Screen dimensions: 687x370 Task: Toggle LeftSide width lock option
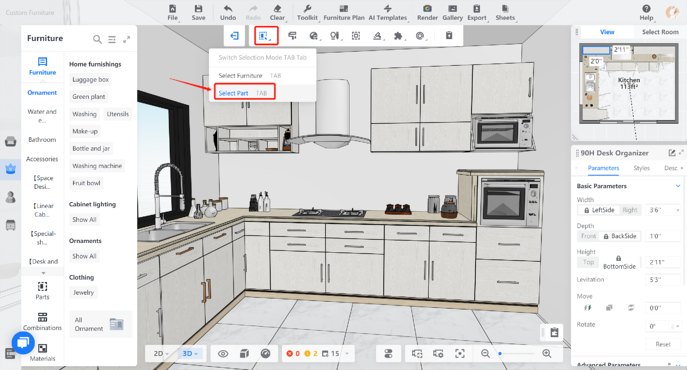pyautogui.click(x=598, y=210)
